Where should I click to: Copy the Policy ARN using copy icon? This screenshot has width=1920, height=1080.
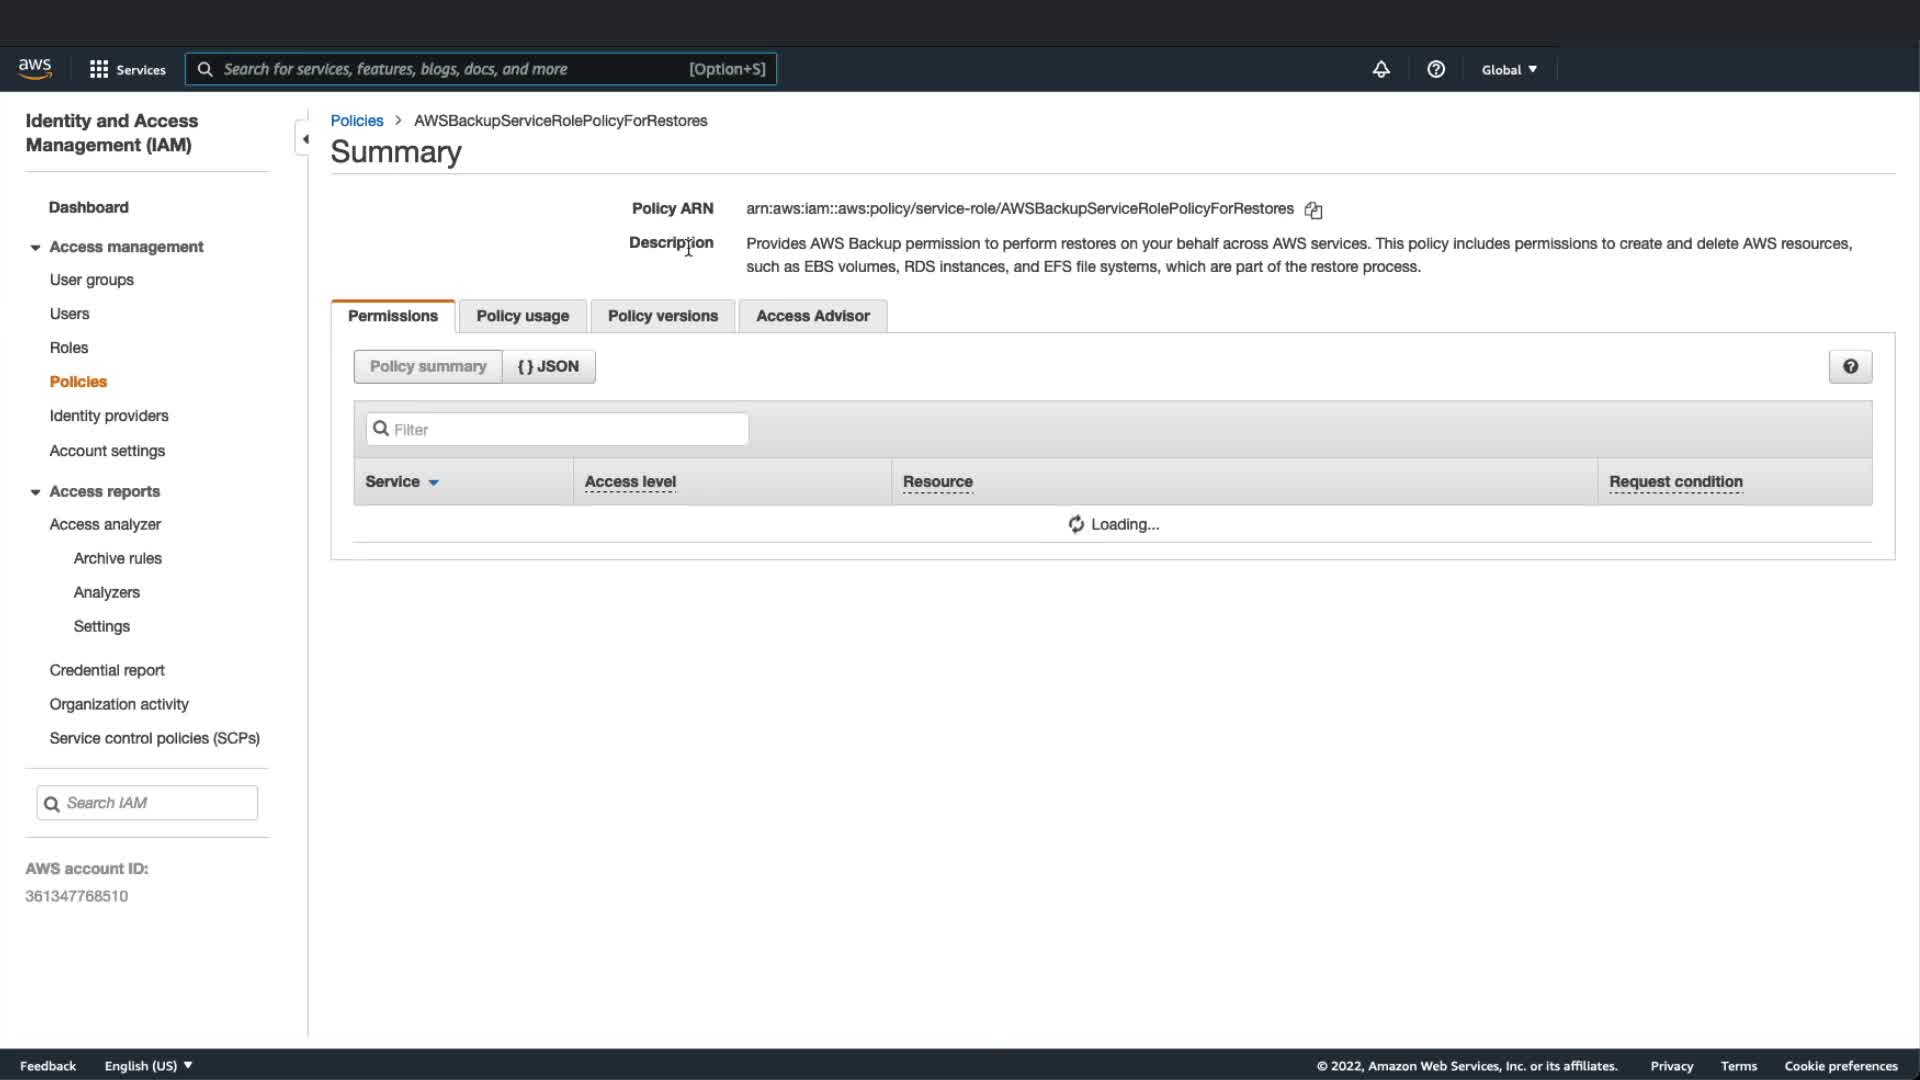point(1313,210)
